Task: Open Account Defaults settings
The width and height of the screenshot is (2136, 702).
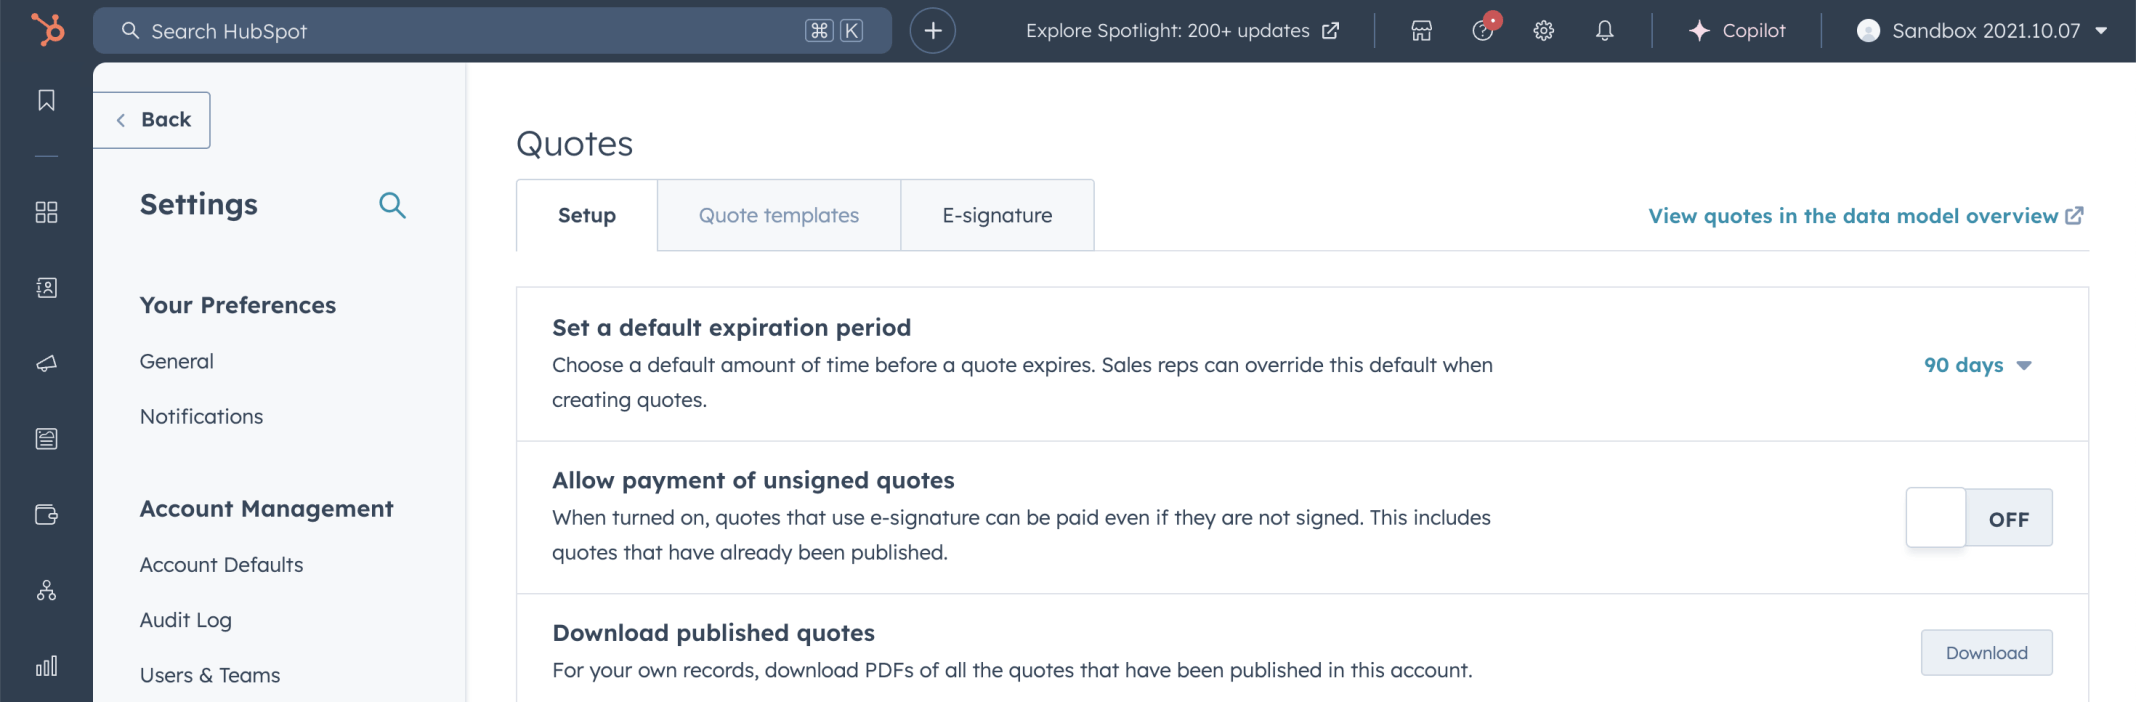Action: 221,564
